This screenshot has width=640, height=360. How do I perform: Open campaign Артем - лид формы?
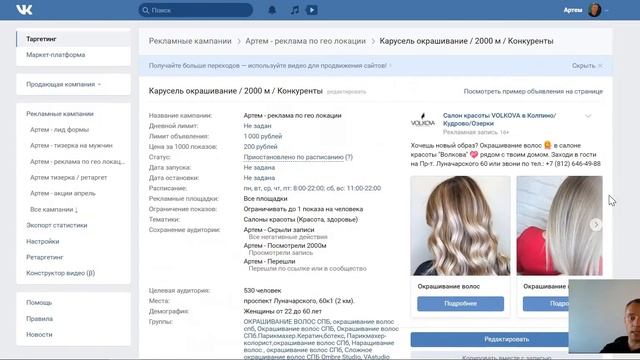pyautogui.click(x=59, y=130)
